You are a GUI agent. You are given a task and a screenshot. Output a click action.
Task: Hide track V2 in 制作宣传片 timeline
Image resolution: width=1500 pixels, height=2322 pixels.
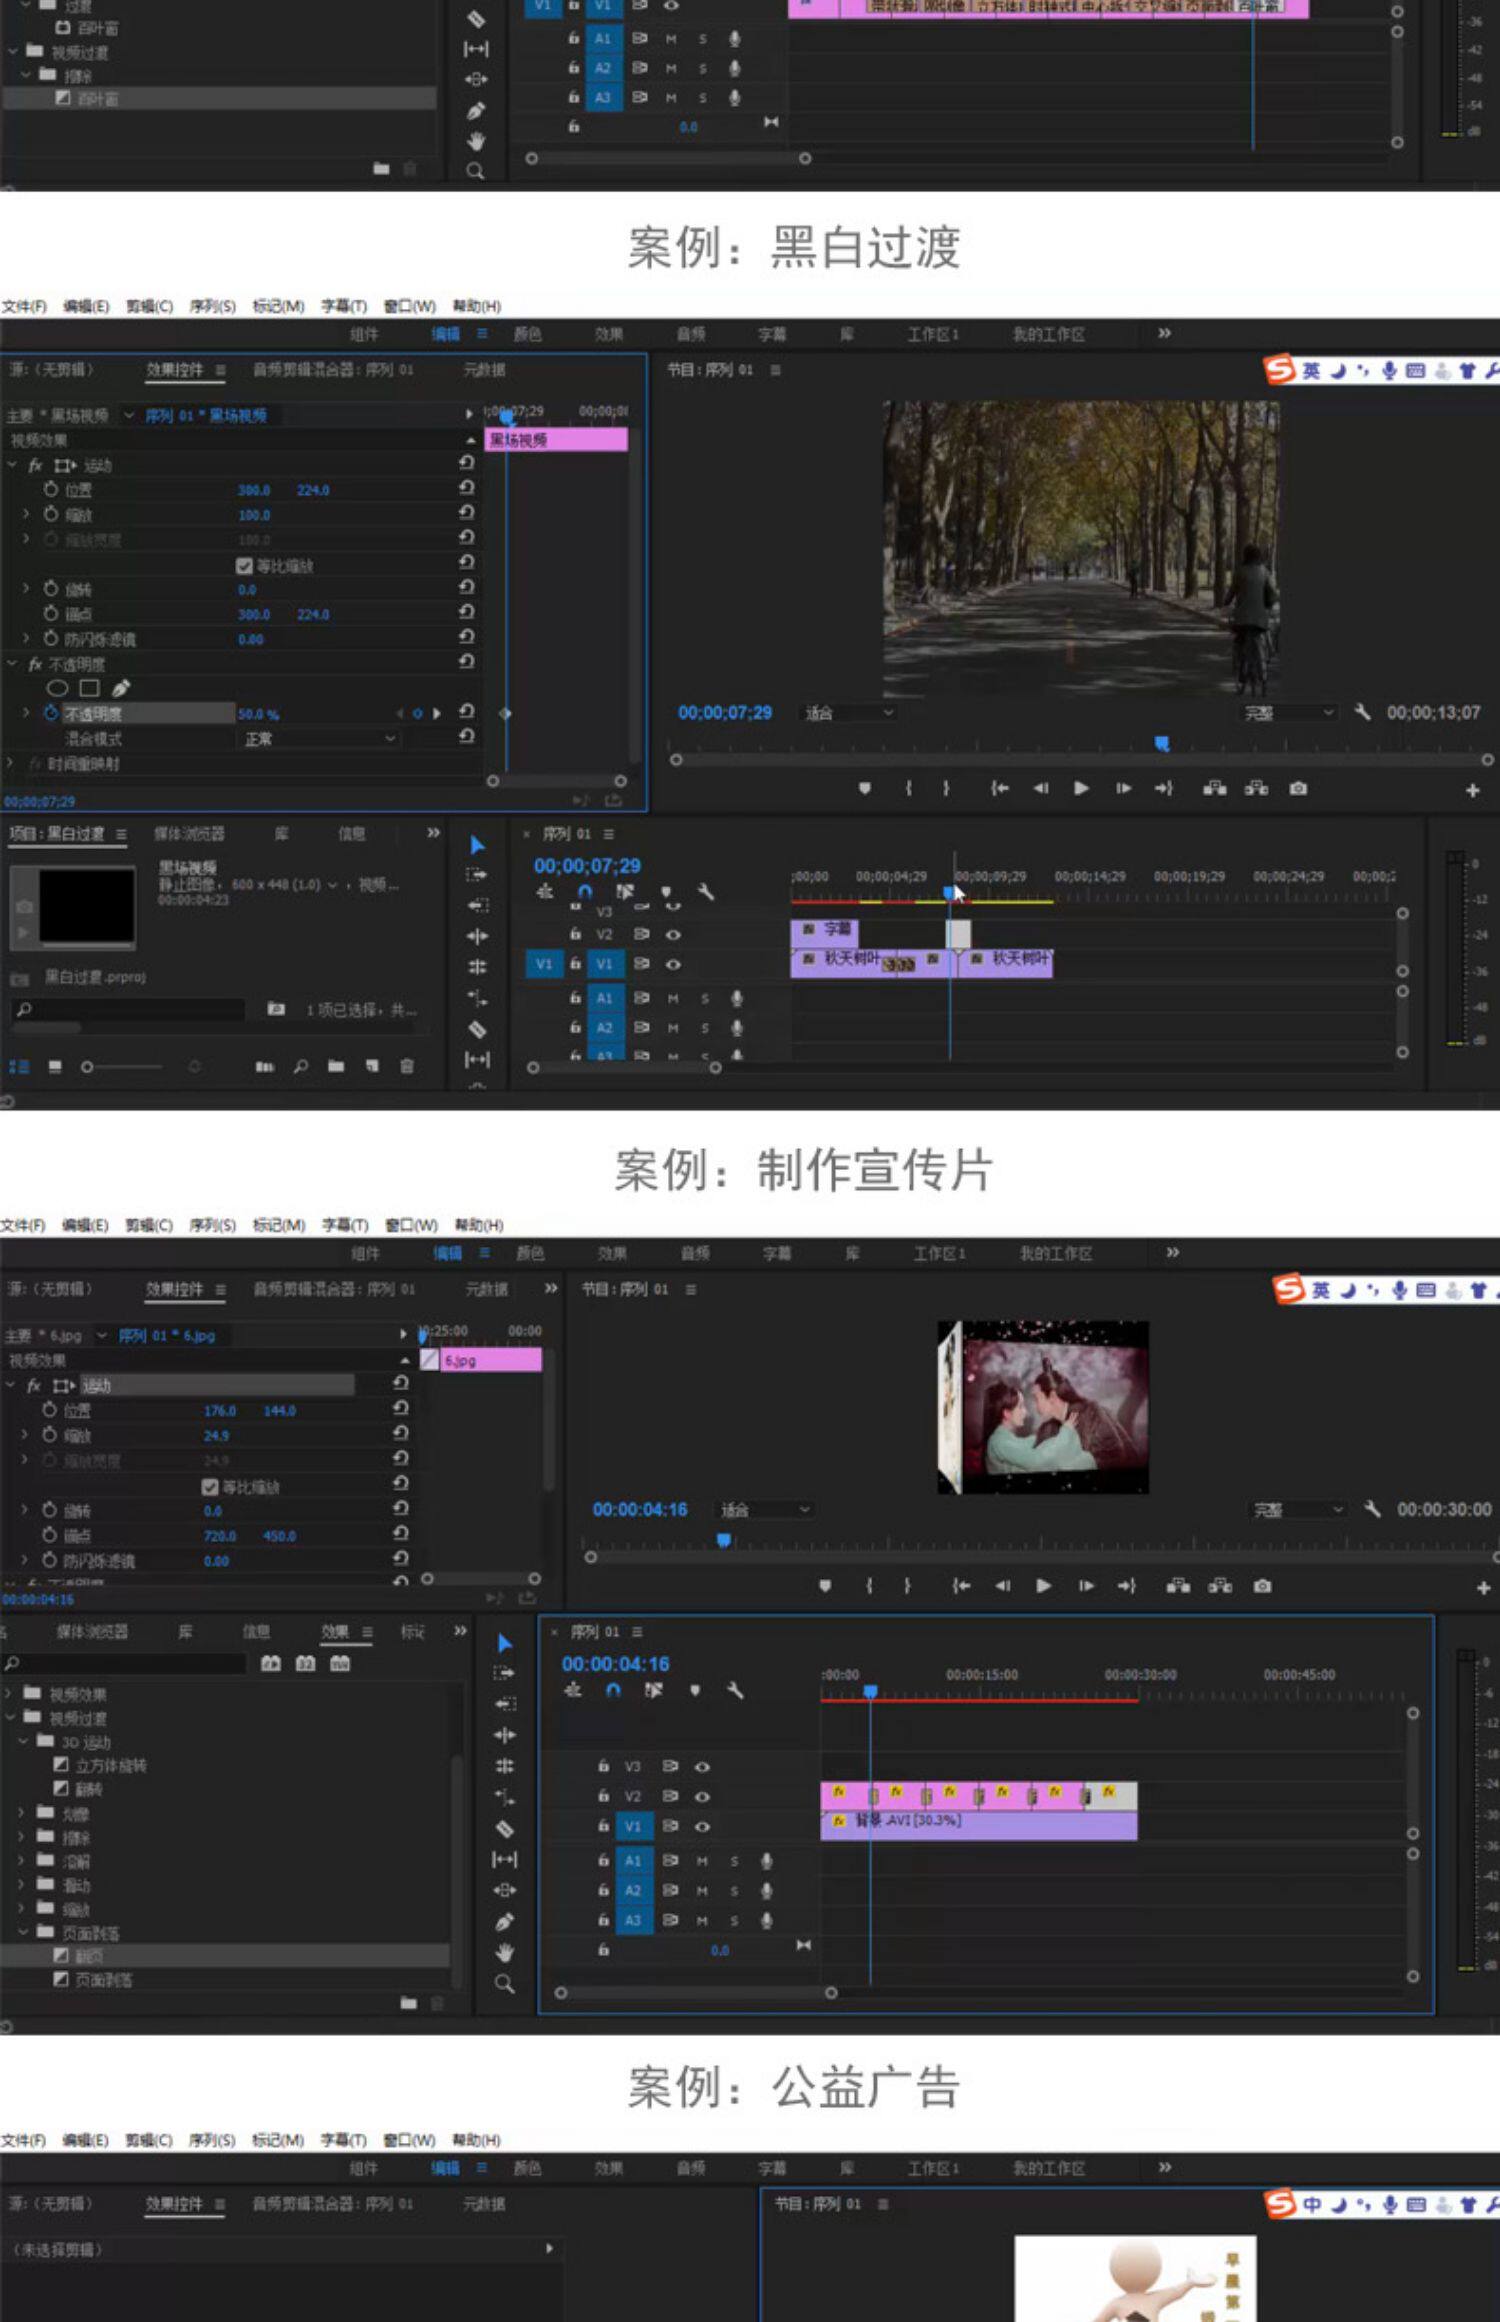click(703, 1796)
